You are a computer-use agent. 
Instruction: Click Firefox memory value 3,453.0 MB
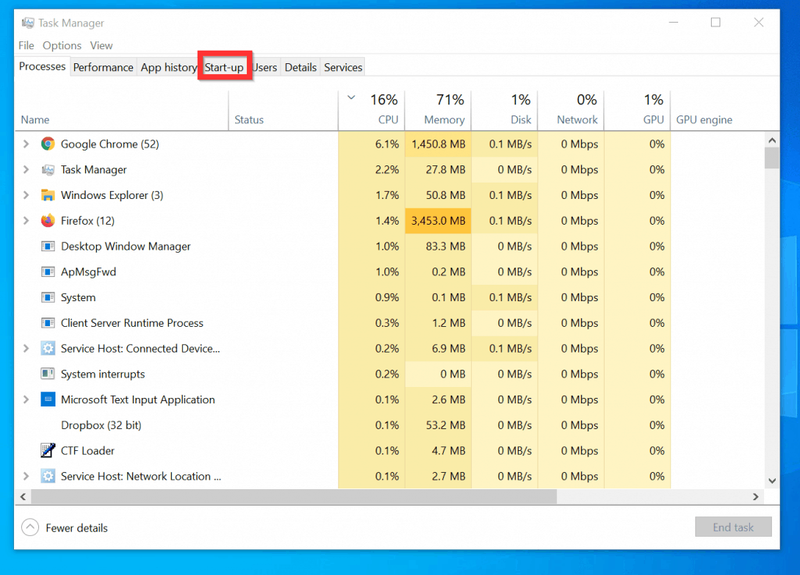coord(438,221)
